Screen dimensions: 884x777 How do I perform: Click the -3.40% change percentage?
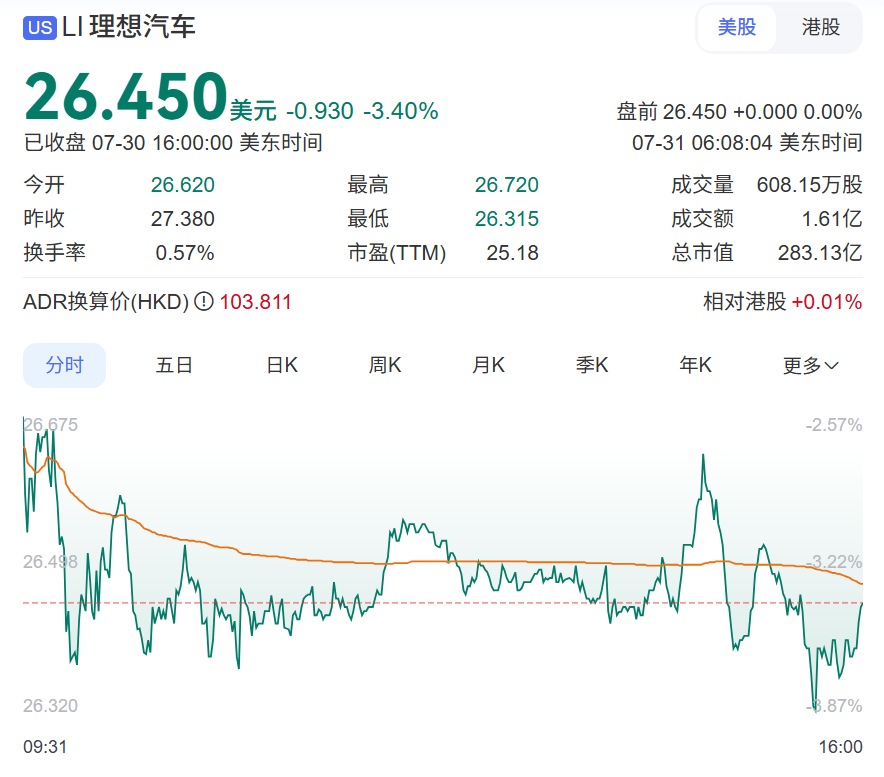(x=401, y=111)
